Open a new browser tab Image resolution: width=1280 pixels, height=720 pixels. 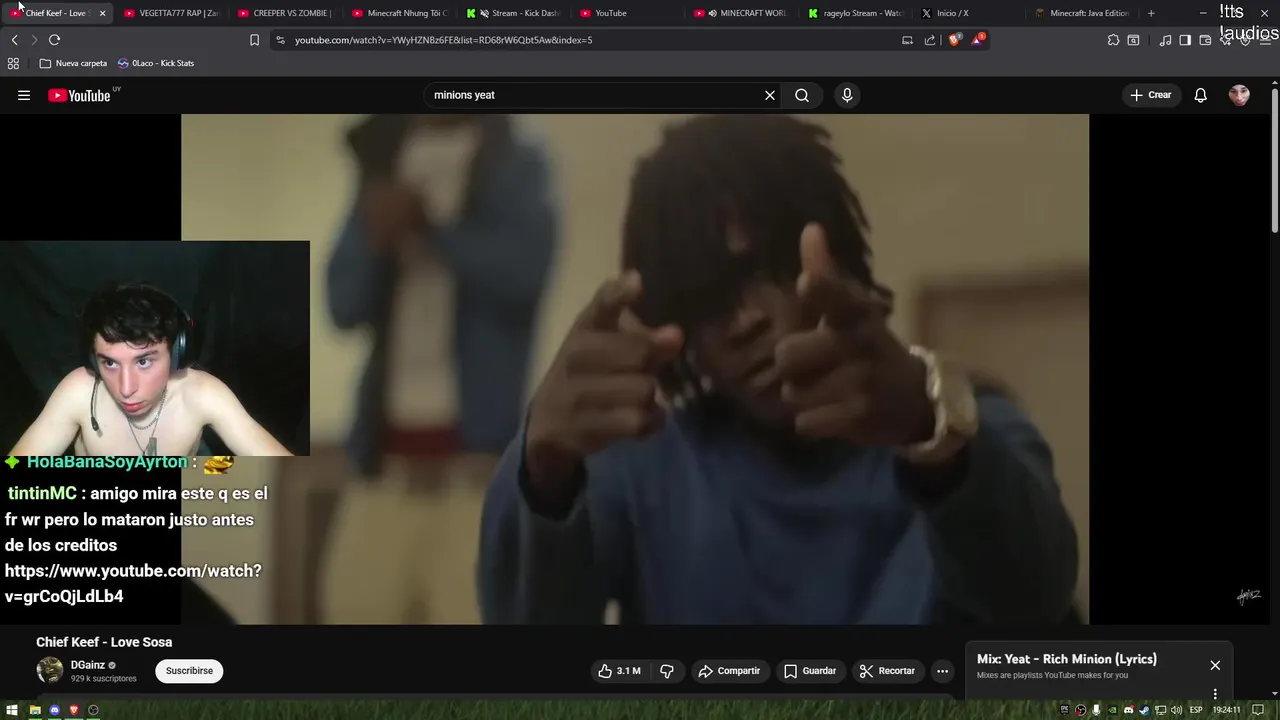click(1151, 13)
